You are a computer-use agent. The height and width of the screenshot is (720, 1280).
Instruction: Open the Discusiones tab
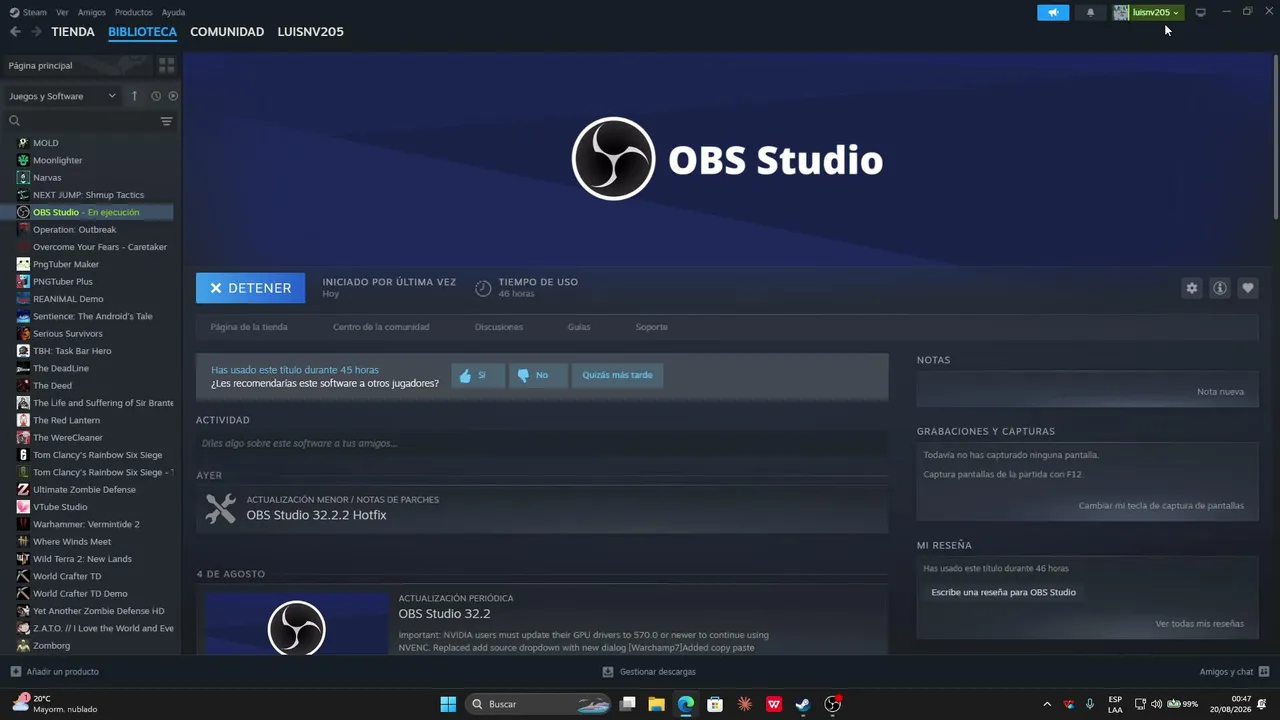pos(499,327)
